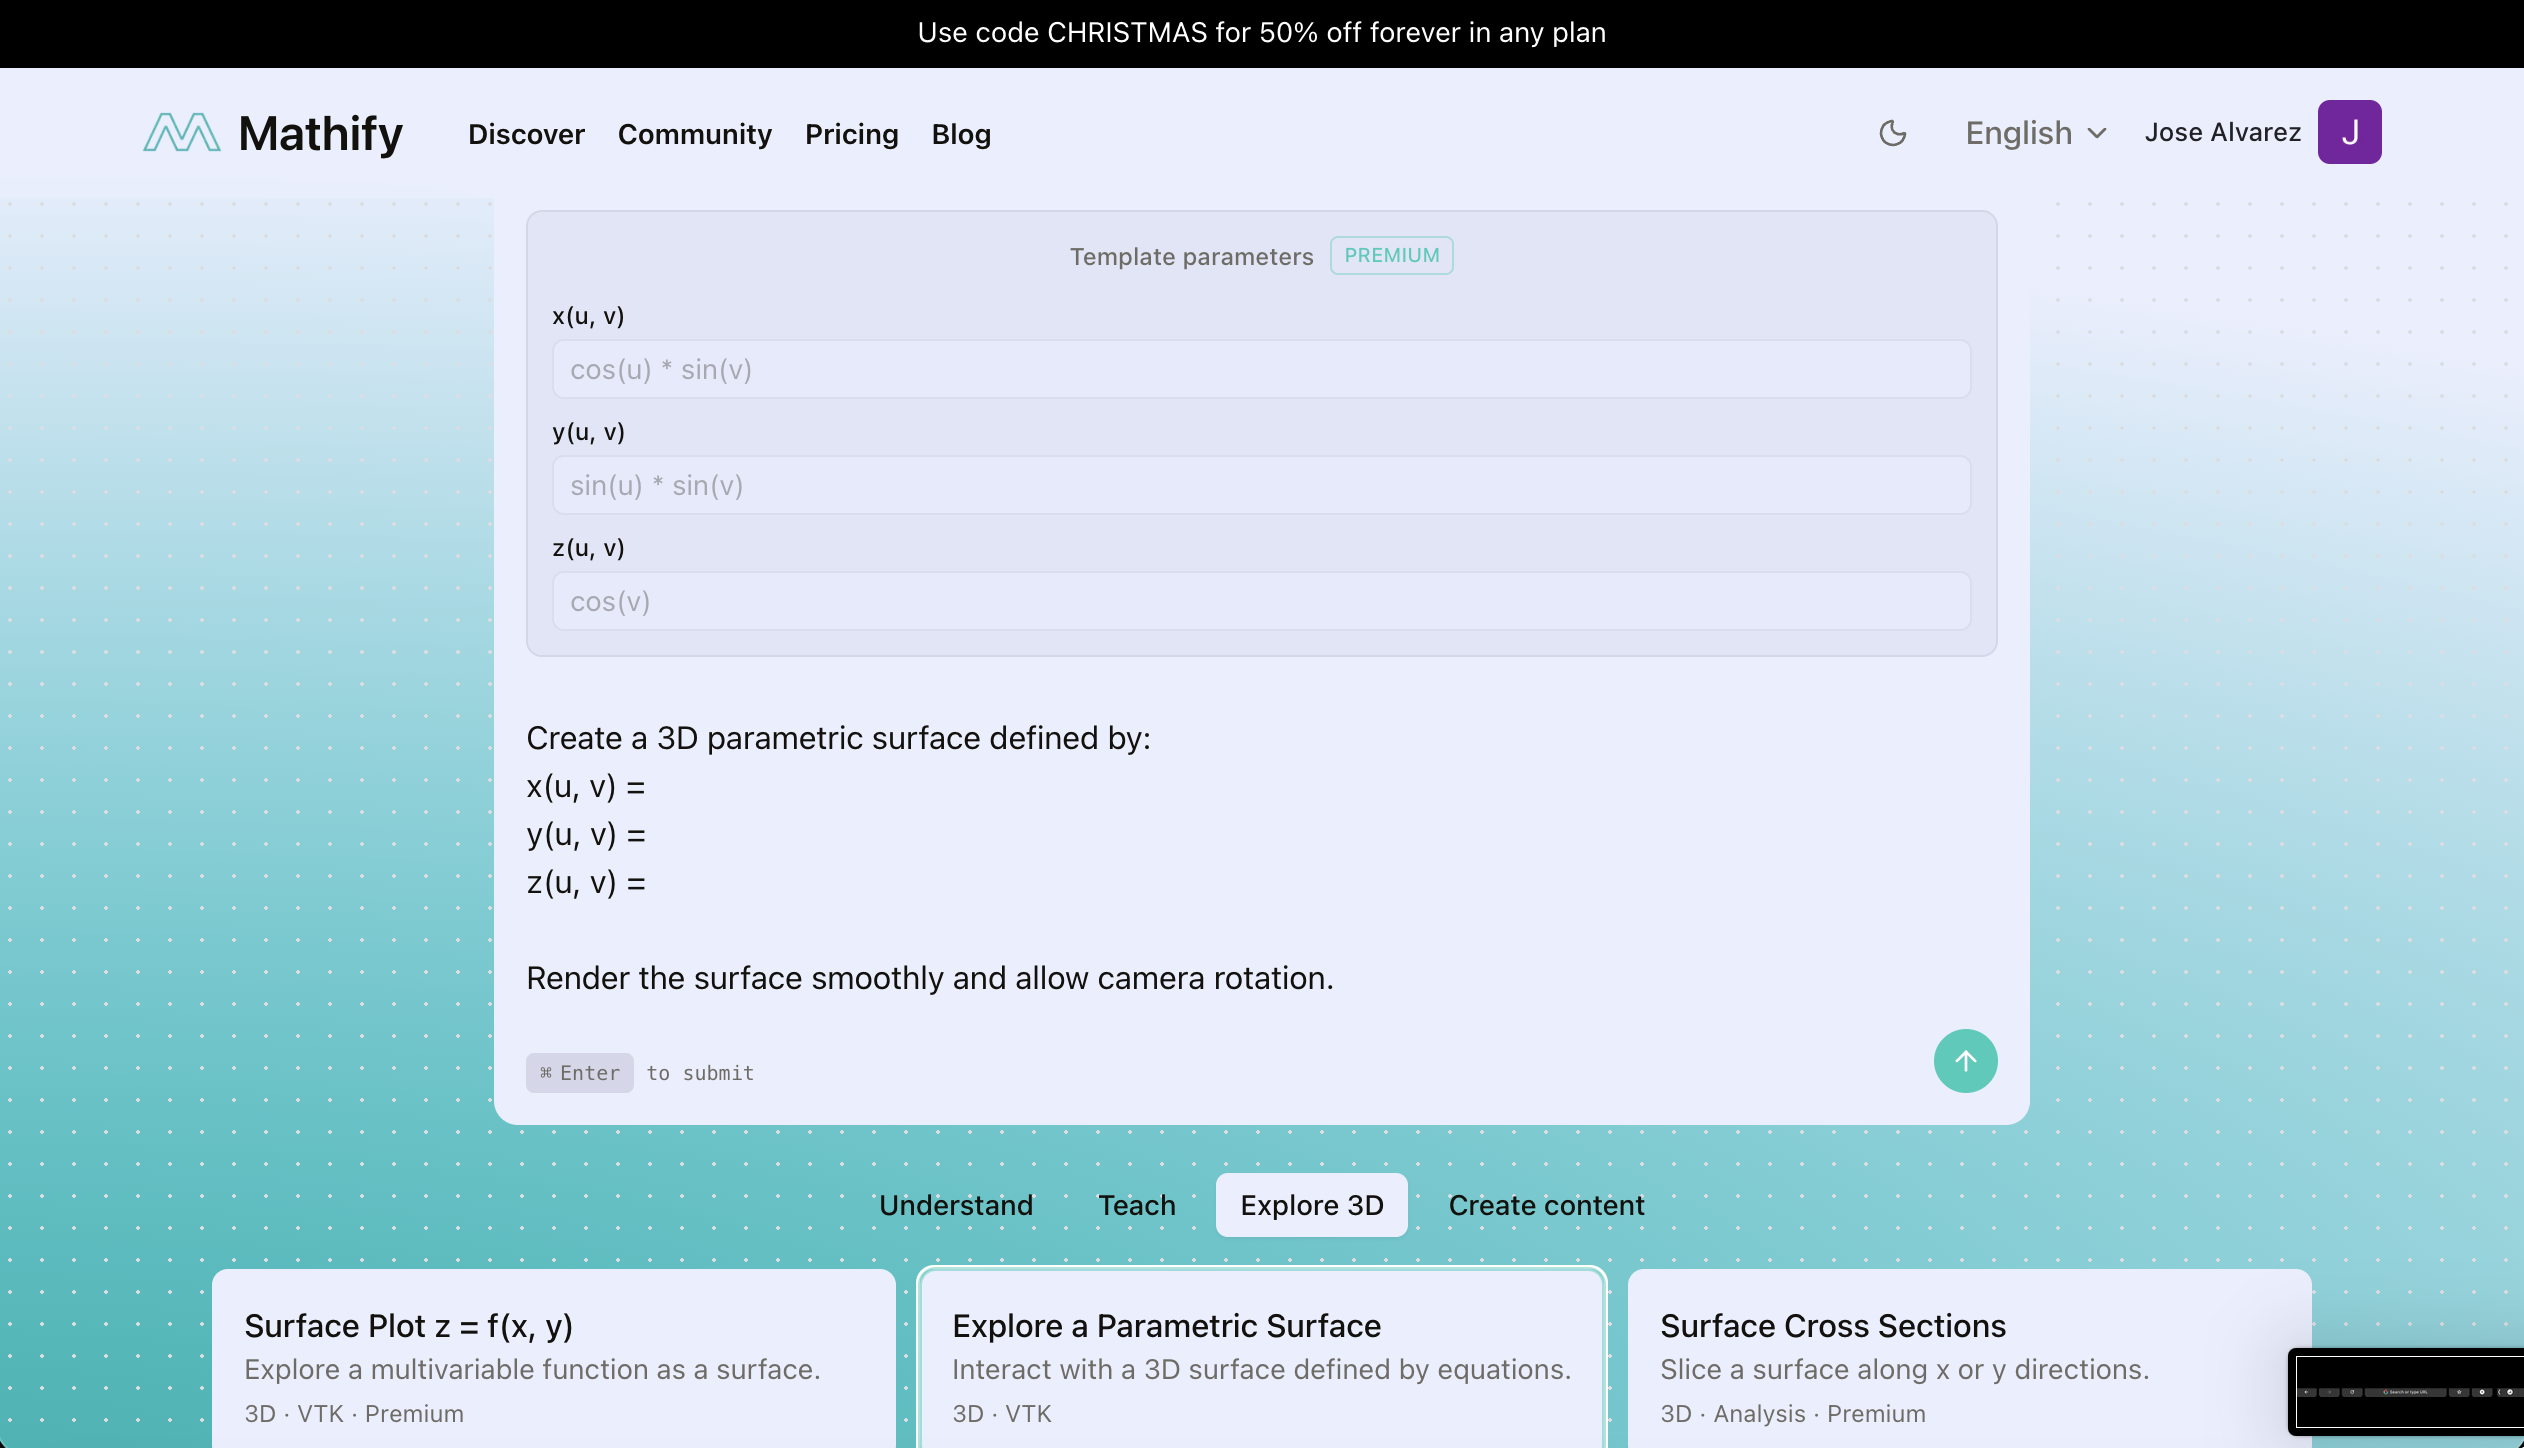The image size is (2524, 1448).
Task: Focus the y(u, v) parameter field
Action: 1260,486
